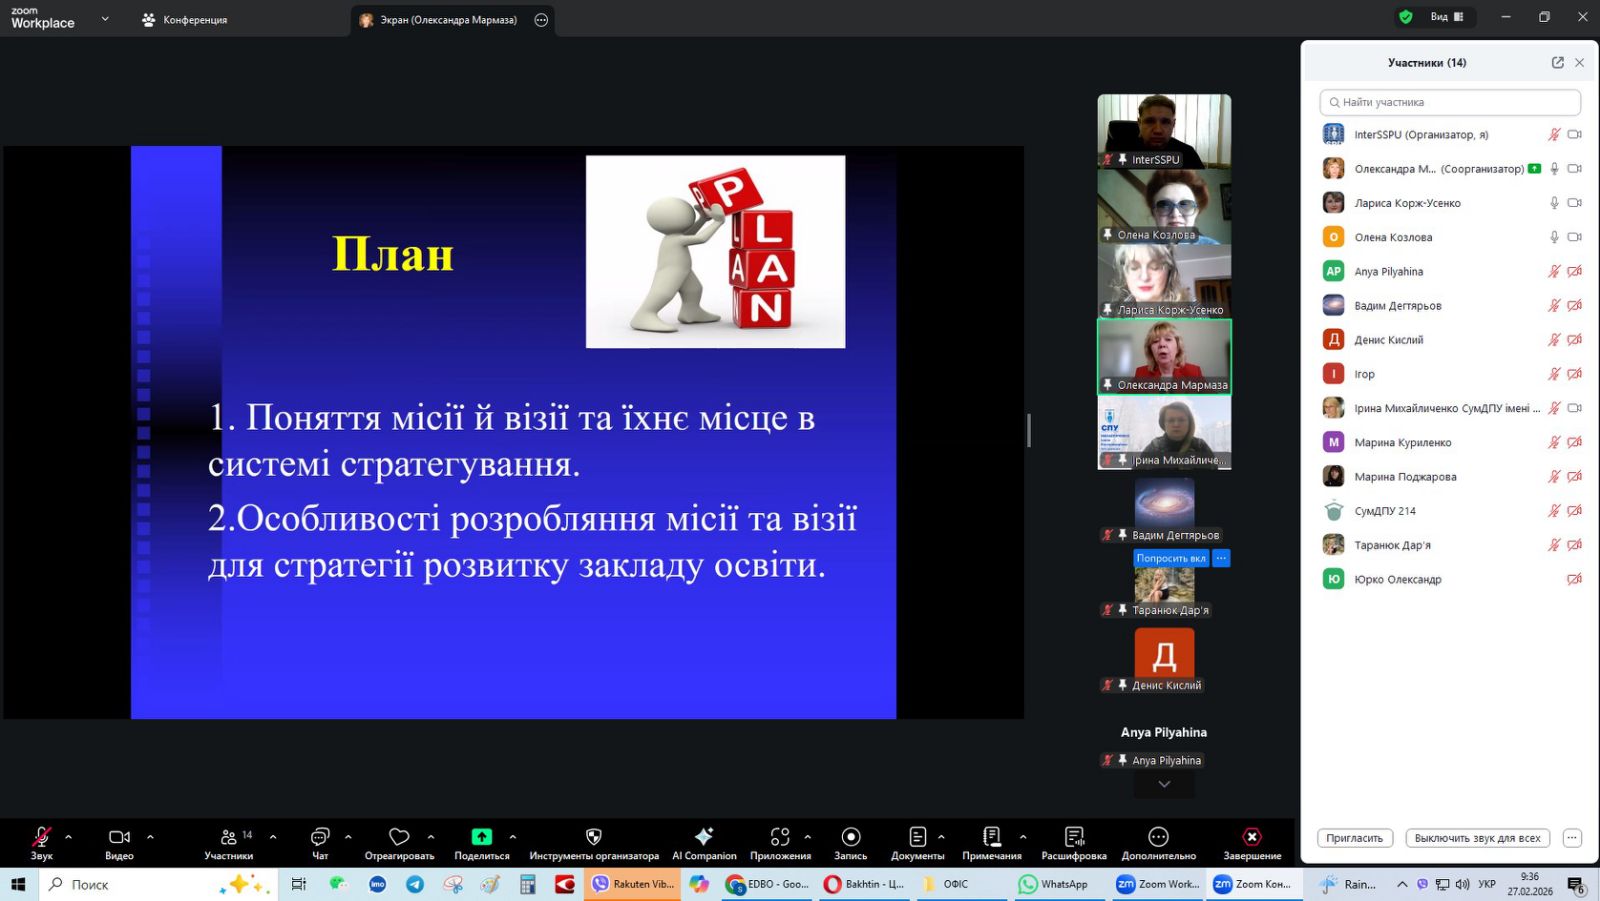Image resolution: width=1600 pixels, height=901 pixels.
Task: Click the green Share screen icon
Action: pos(482,837)
